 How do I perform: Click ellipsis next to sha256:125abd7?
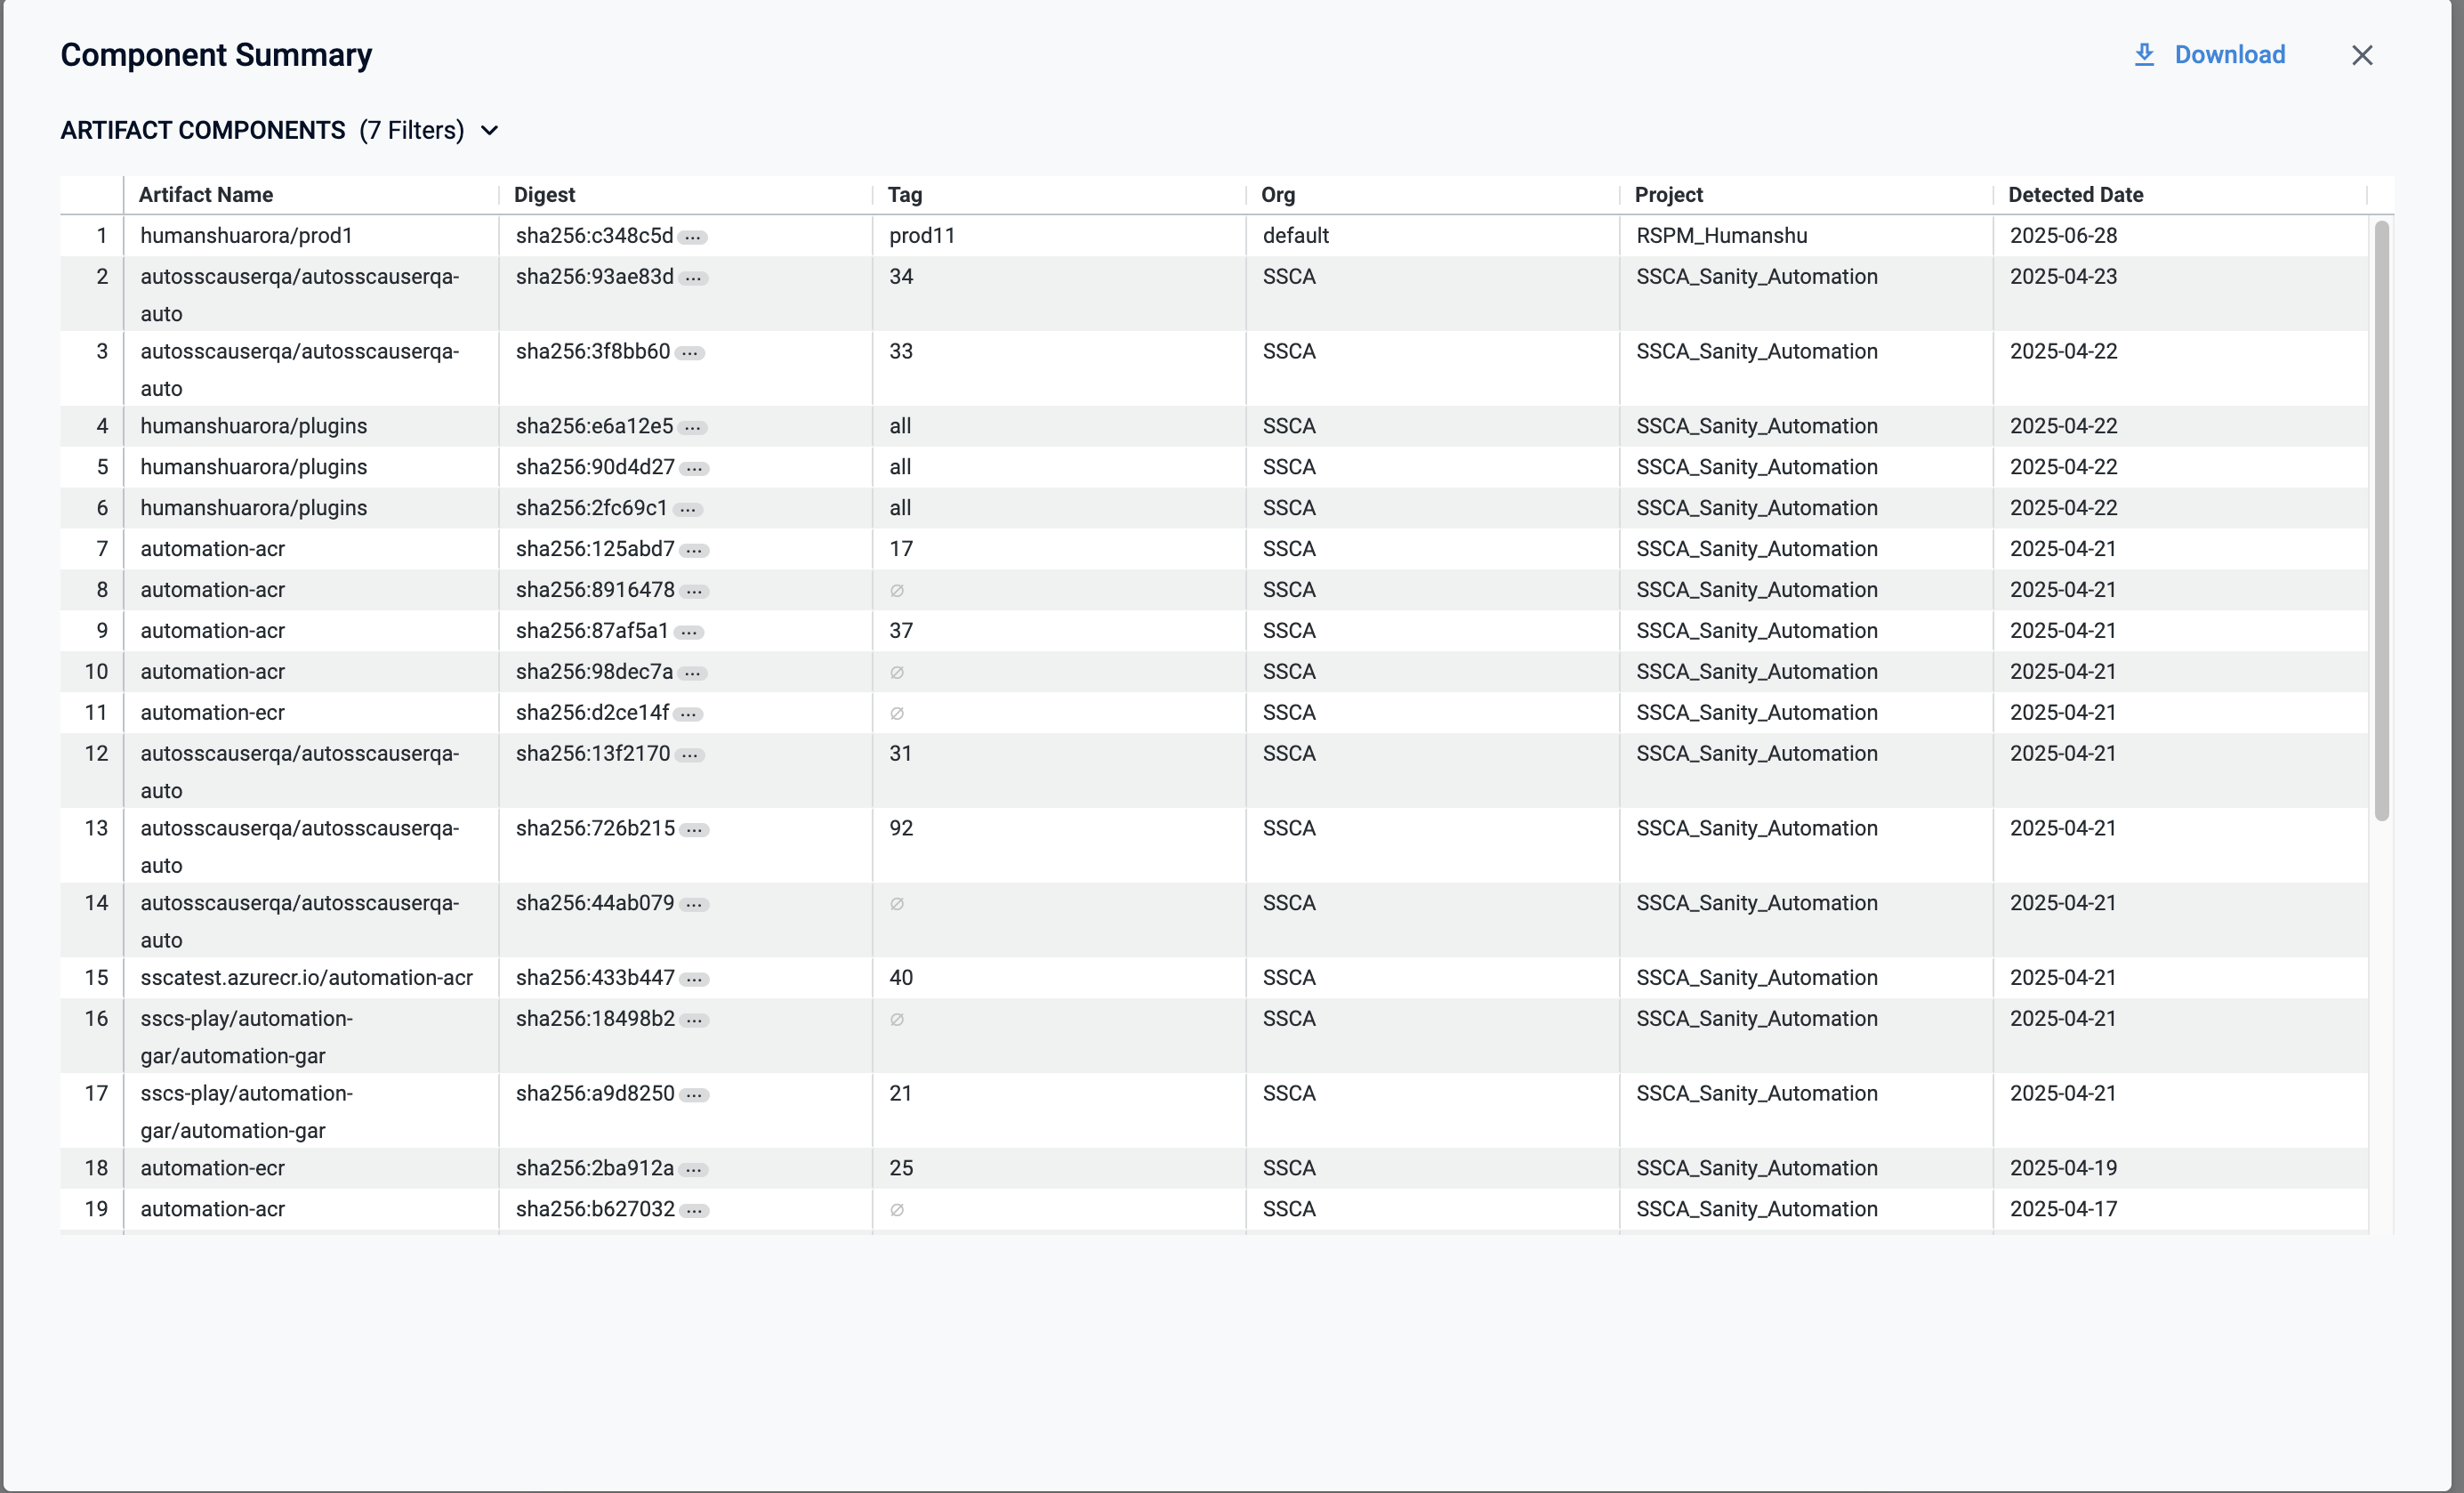coord(694,551)
